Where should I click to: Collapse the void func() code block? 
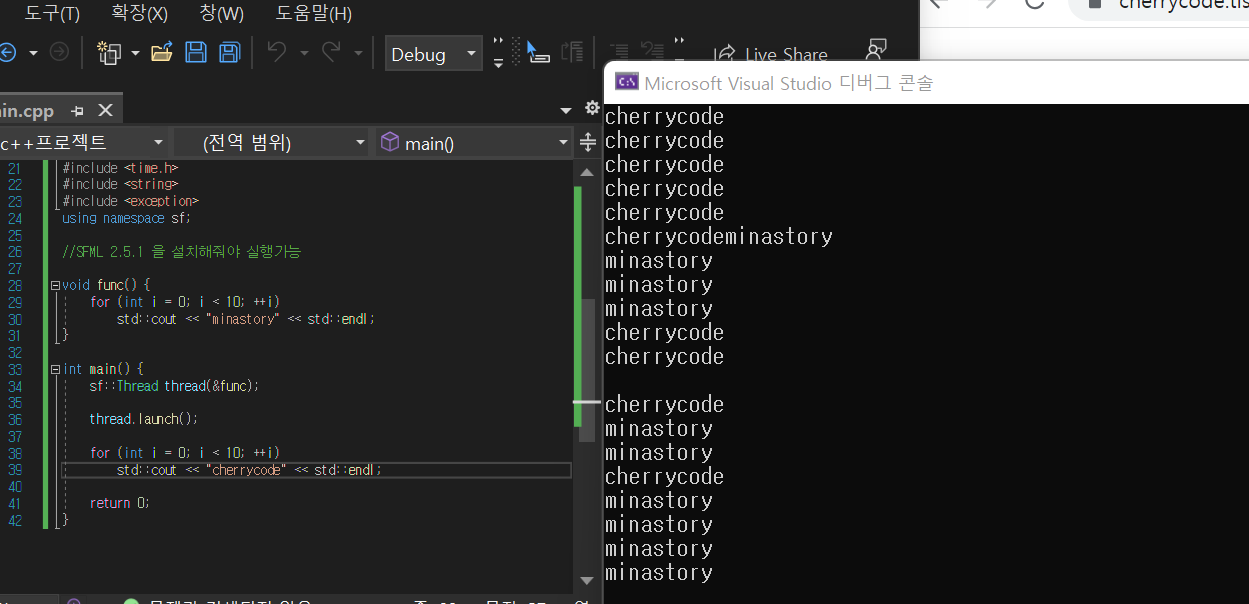(x=56, y=285)
